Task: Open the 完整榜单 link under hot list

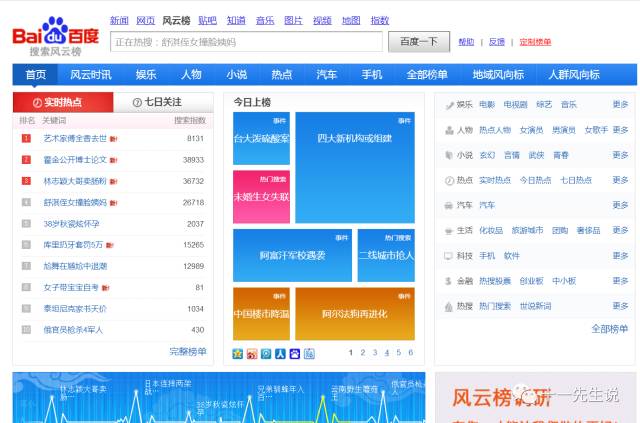Action: (188, 351)
